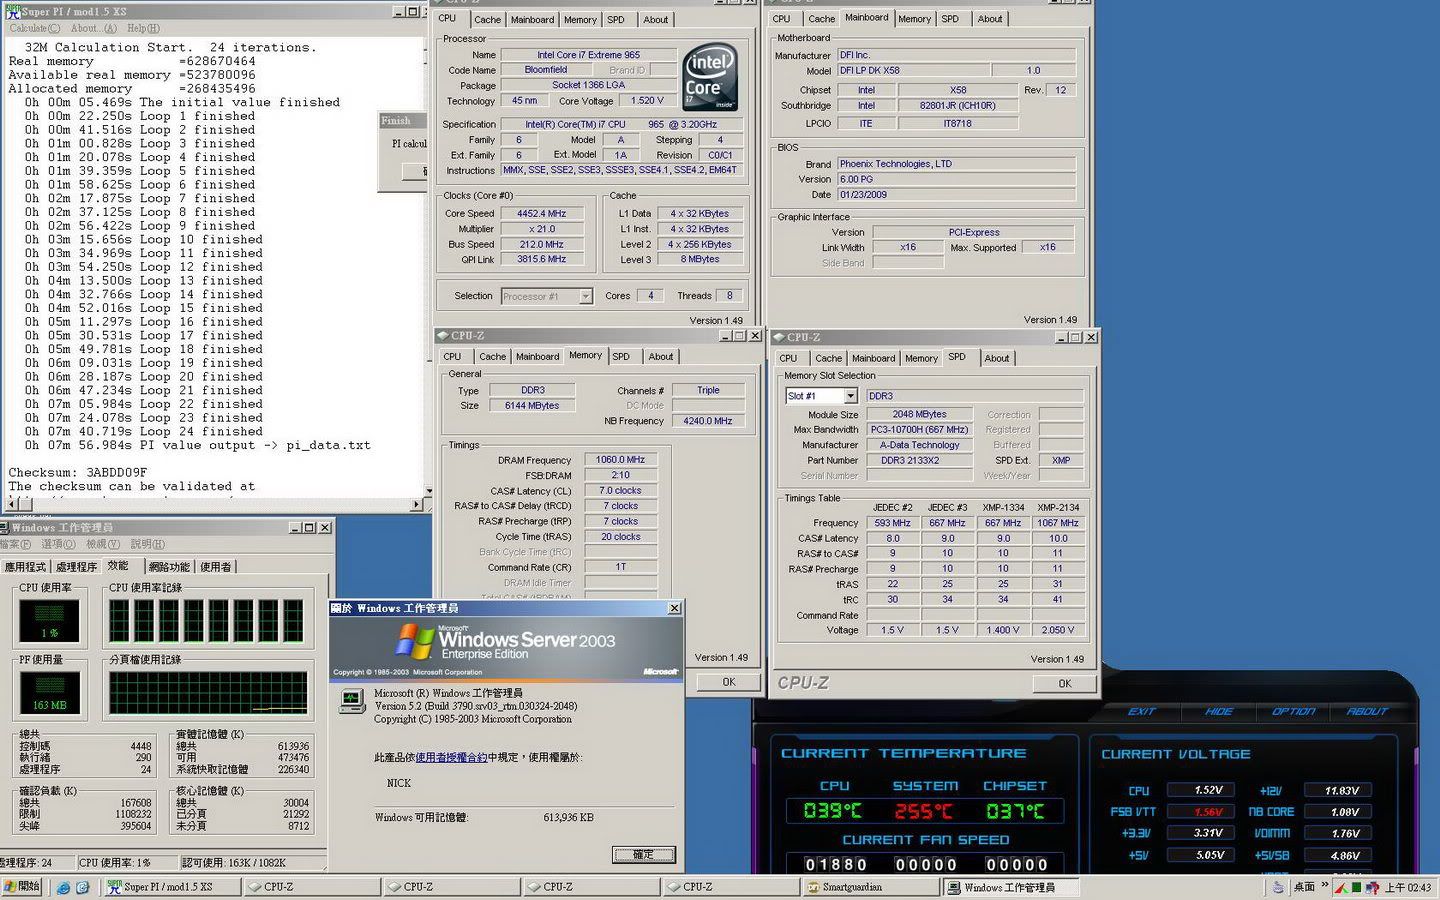Click the PF usage 163 MB meter

pyautogui.click(x=49, y=692)
